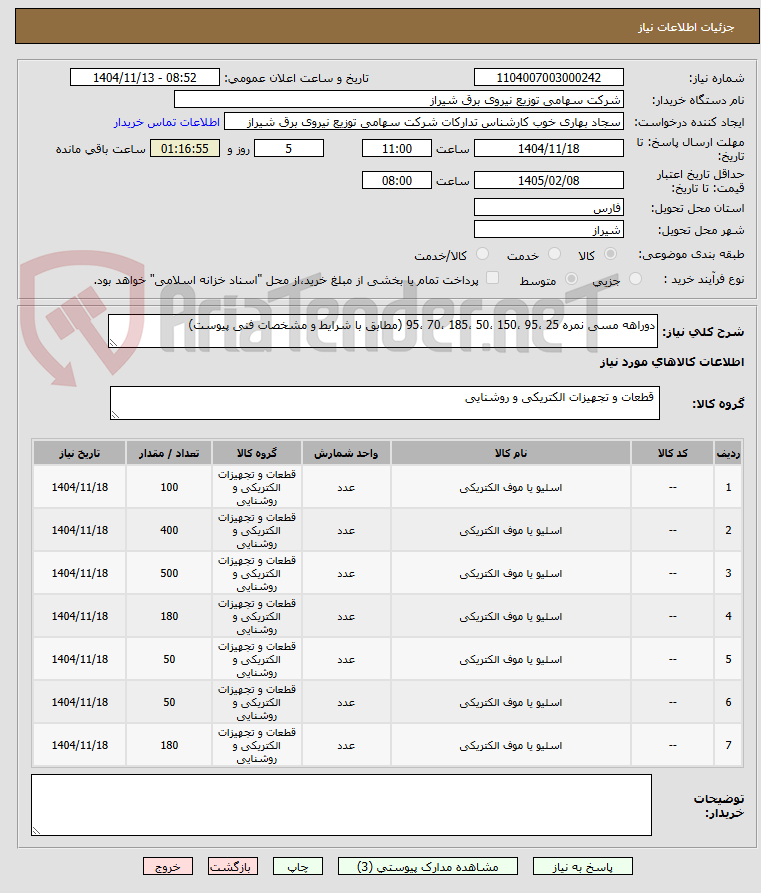Click the need number field 1104007003000242

coord(549,77)
